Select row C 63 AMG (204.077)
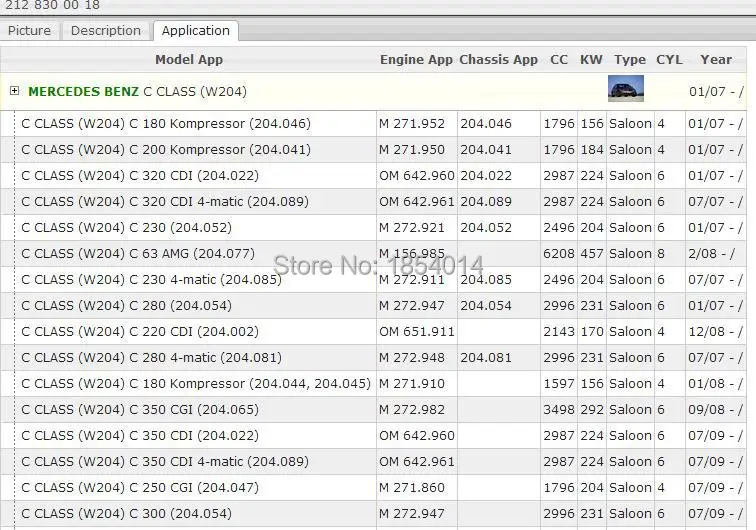 [374, 254]
